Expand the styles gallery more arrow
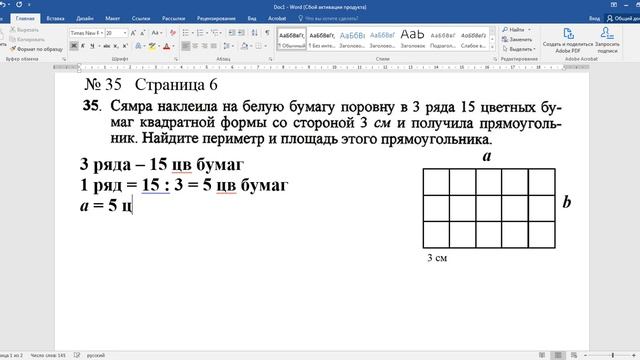 tap(493, 48)
